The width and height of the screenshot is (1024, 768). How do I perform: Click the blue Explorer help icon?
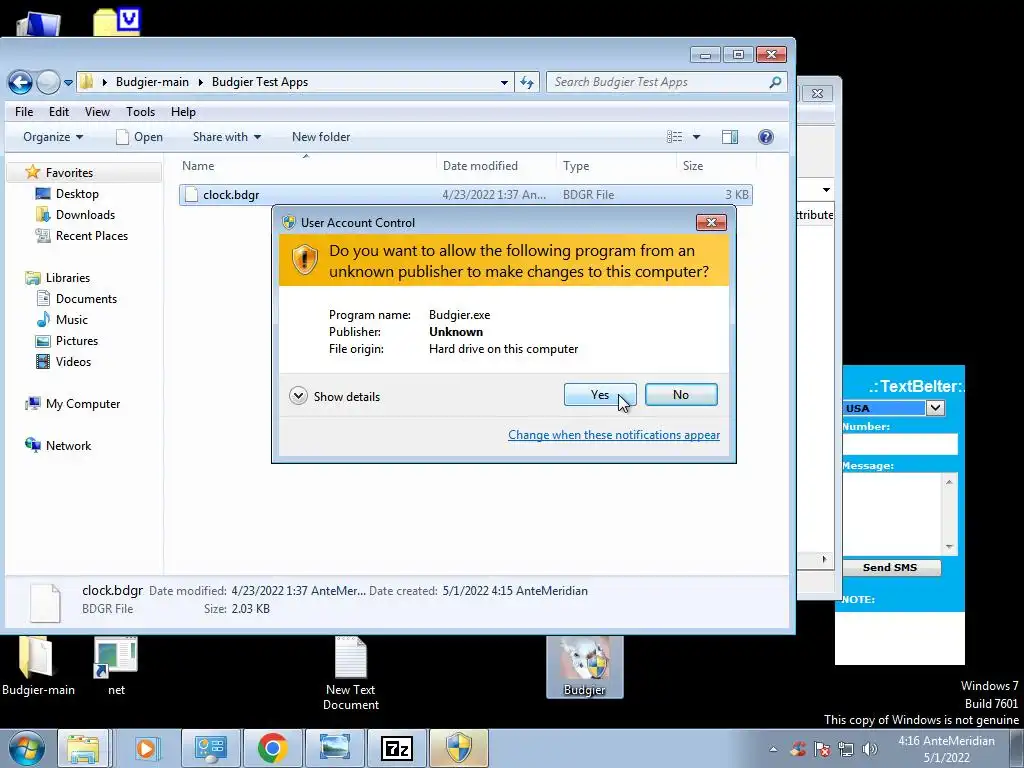pyautogui.click(x=765, y=136)
